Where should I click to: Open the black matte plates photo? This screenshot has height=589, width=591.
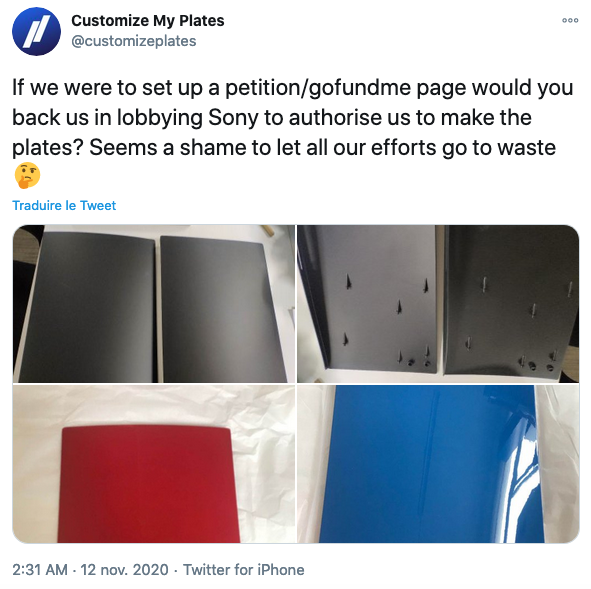pyautogui.click(x=154, y=304)
